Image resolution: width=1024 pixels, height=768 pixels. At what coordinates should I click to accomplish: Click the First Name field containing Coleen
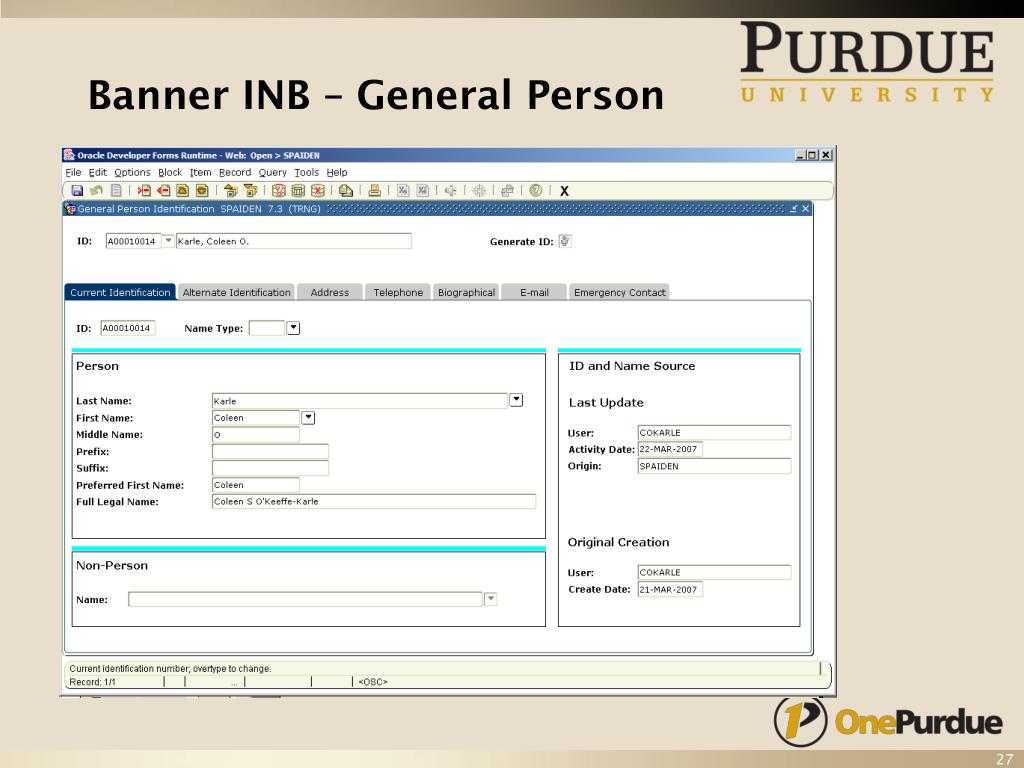click(x=256, y=417)
